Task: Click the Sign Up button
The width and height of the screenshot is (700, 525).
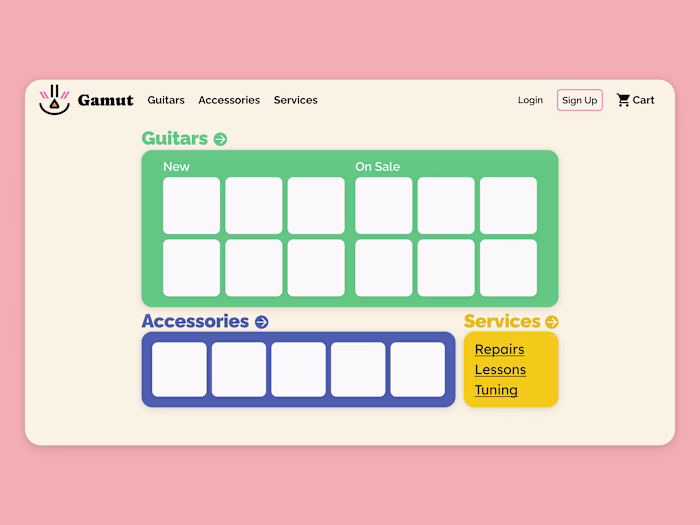Action: tap(579, 100)
